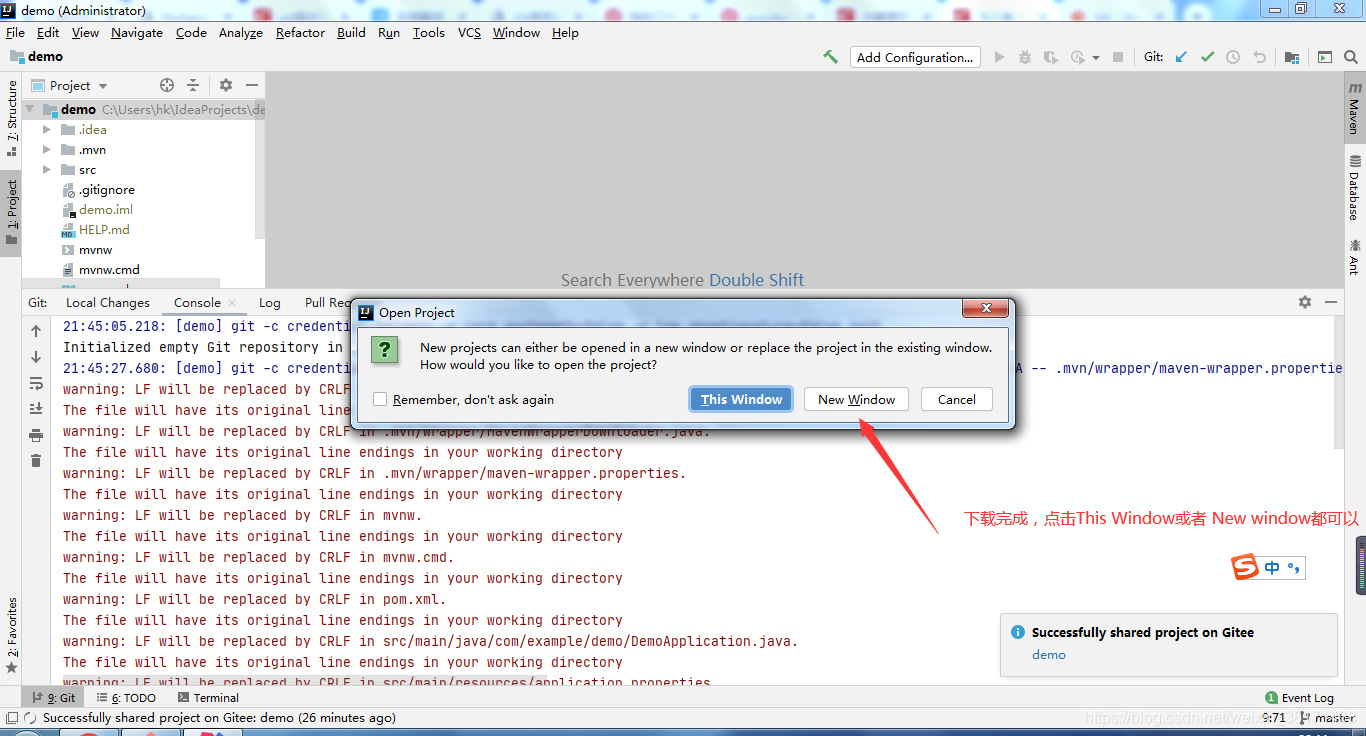Screen dimensions: 1366x736
Task: Open Project panel settings gear
Action: coord(226,85)
